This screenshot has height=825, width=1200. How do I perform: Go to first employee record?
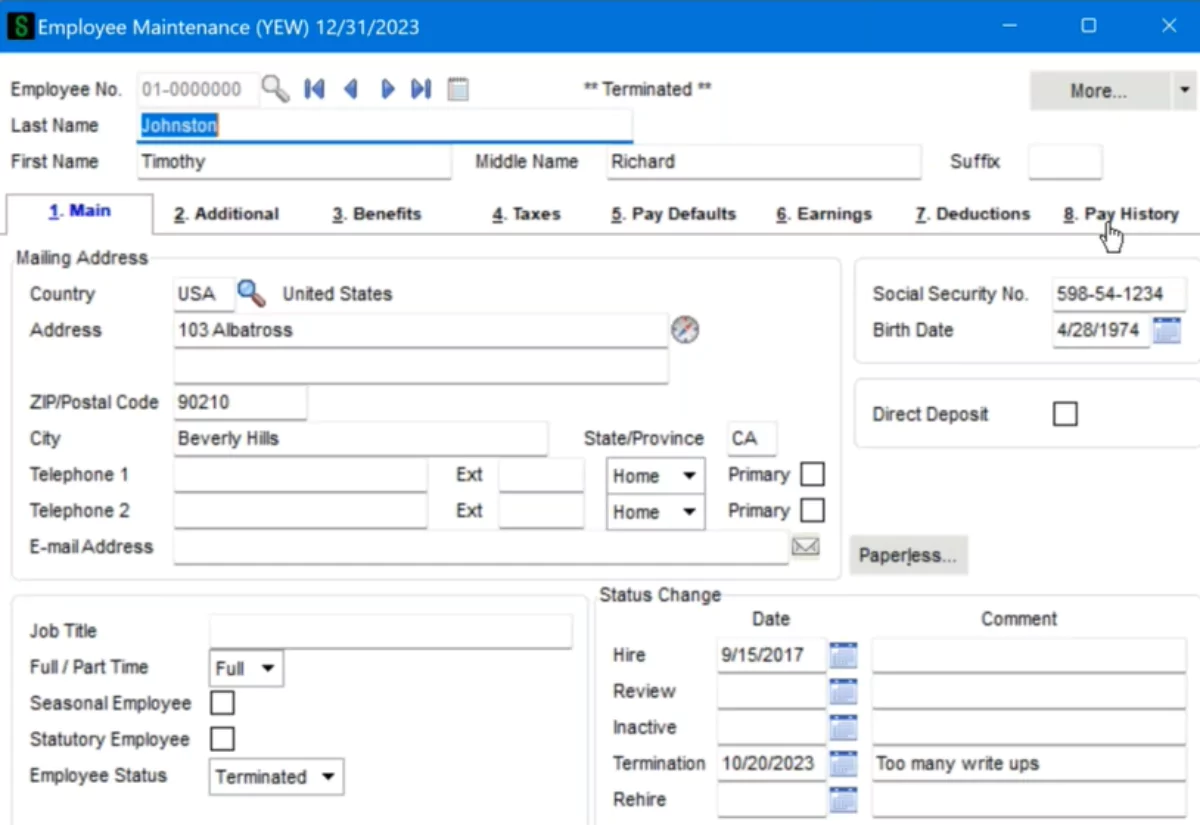pyautogui.click(x=314, y=89)
